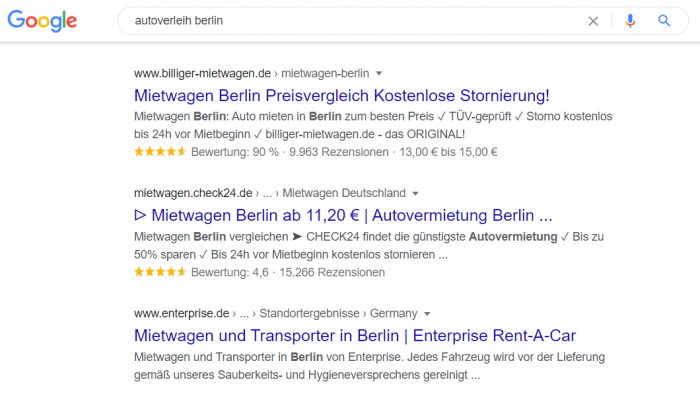Click the text 'Bewertung: 4,6'

point(230,272)
